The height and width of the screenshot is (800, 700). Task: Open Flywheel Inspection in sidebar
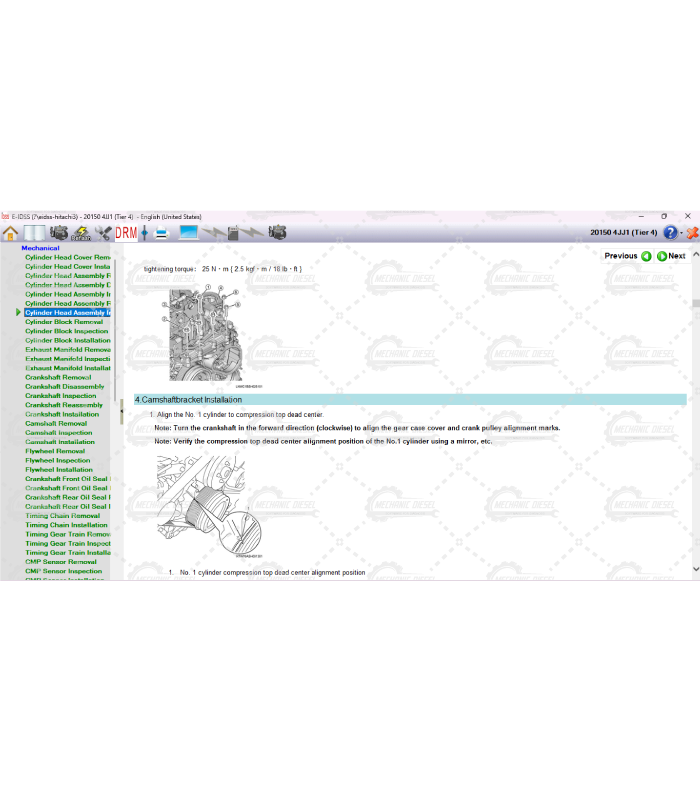(58, 461)
